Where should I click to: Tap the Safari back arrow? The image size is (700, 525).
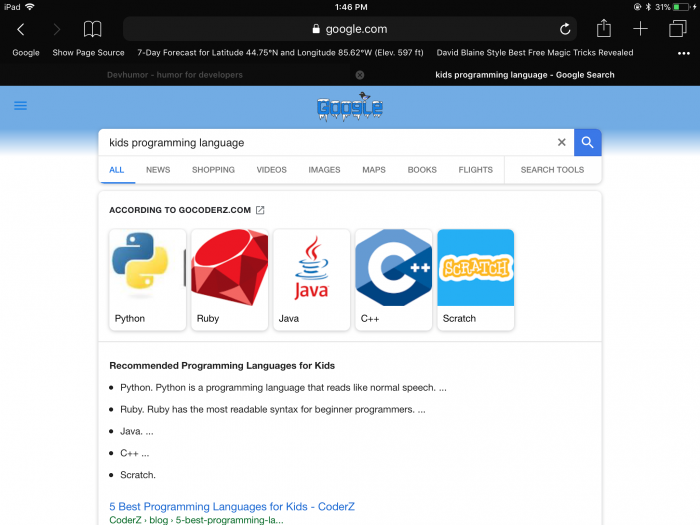(21, 29)
